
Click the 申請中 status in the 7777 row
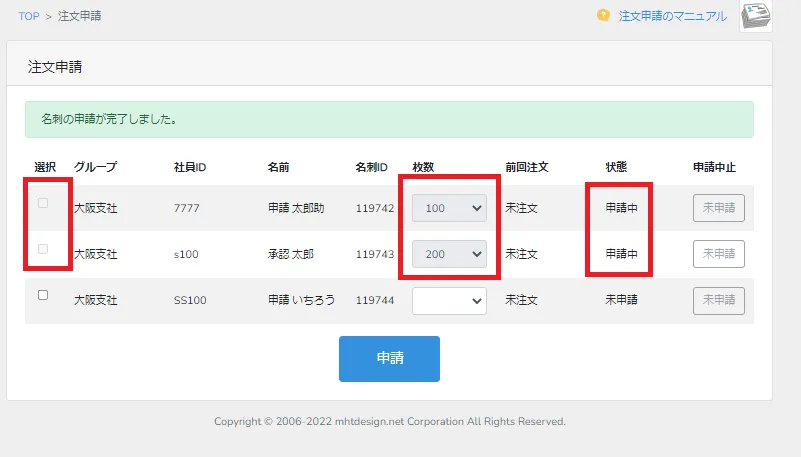(621, 208)
